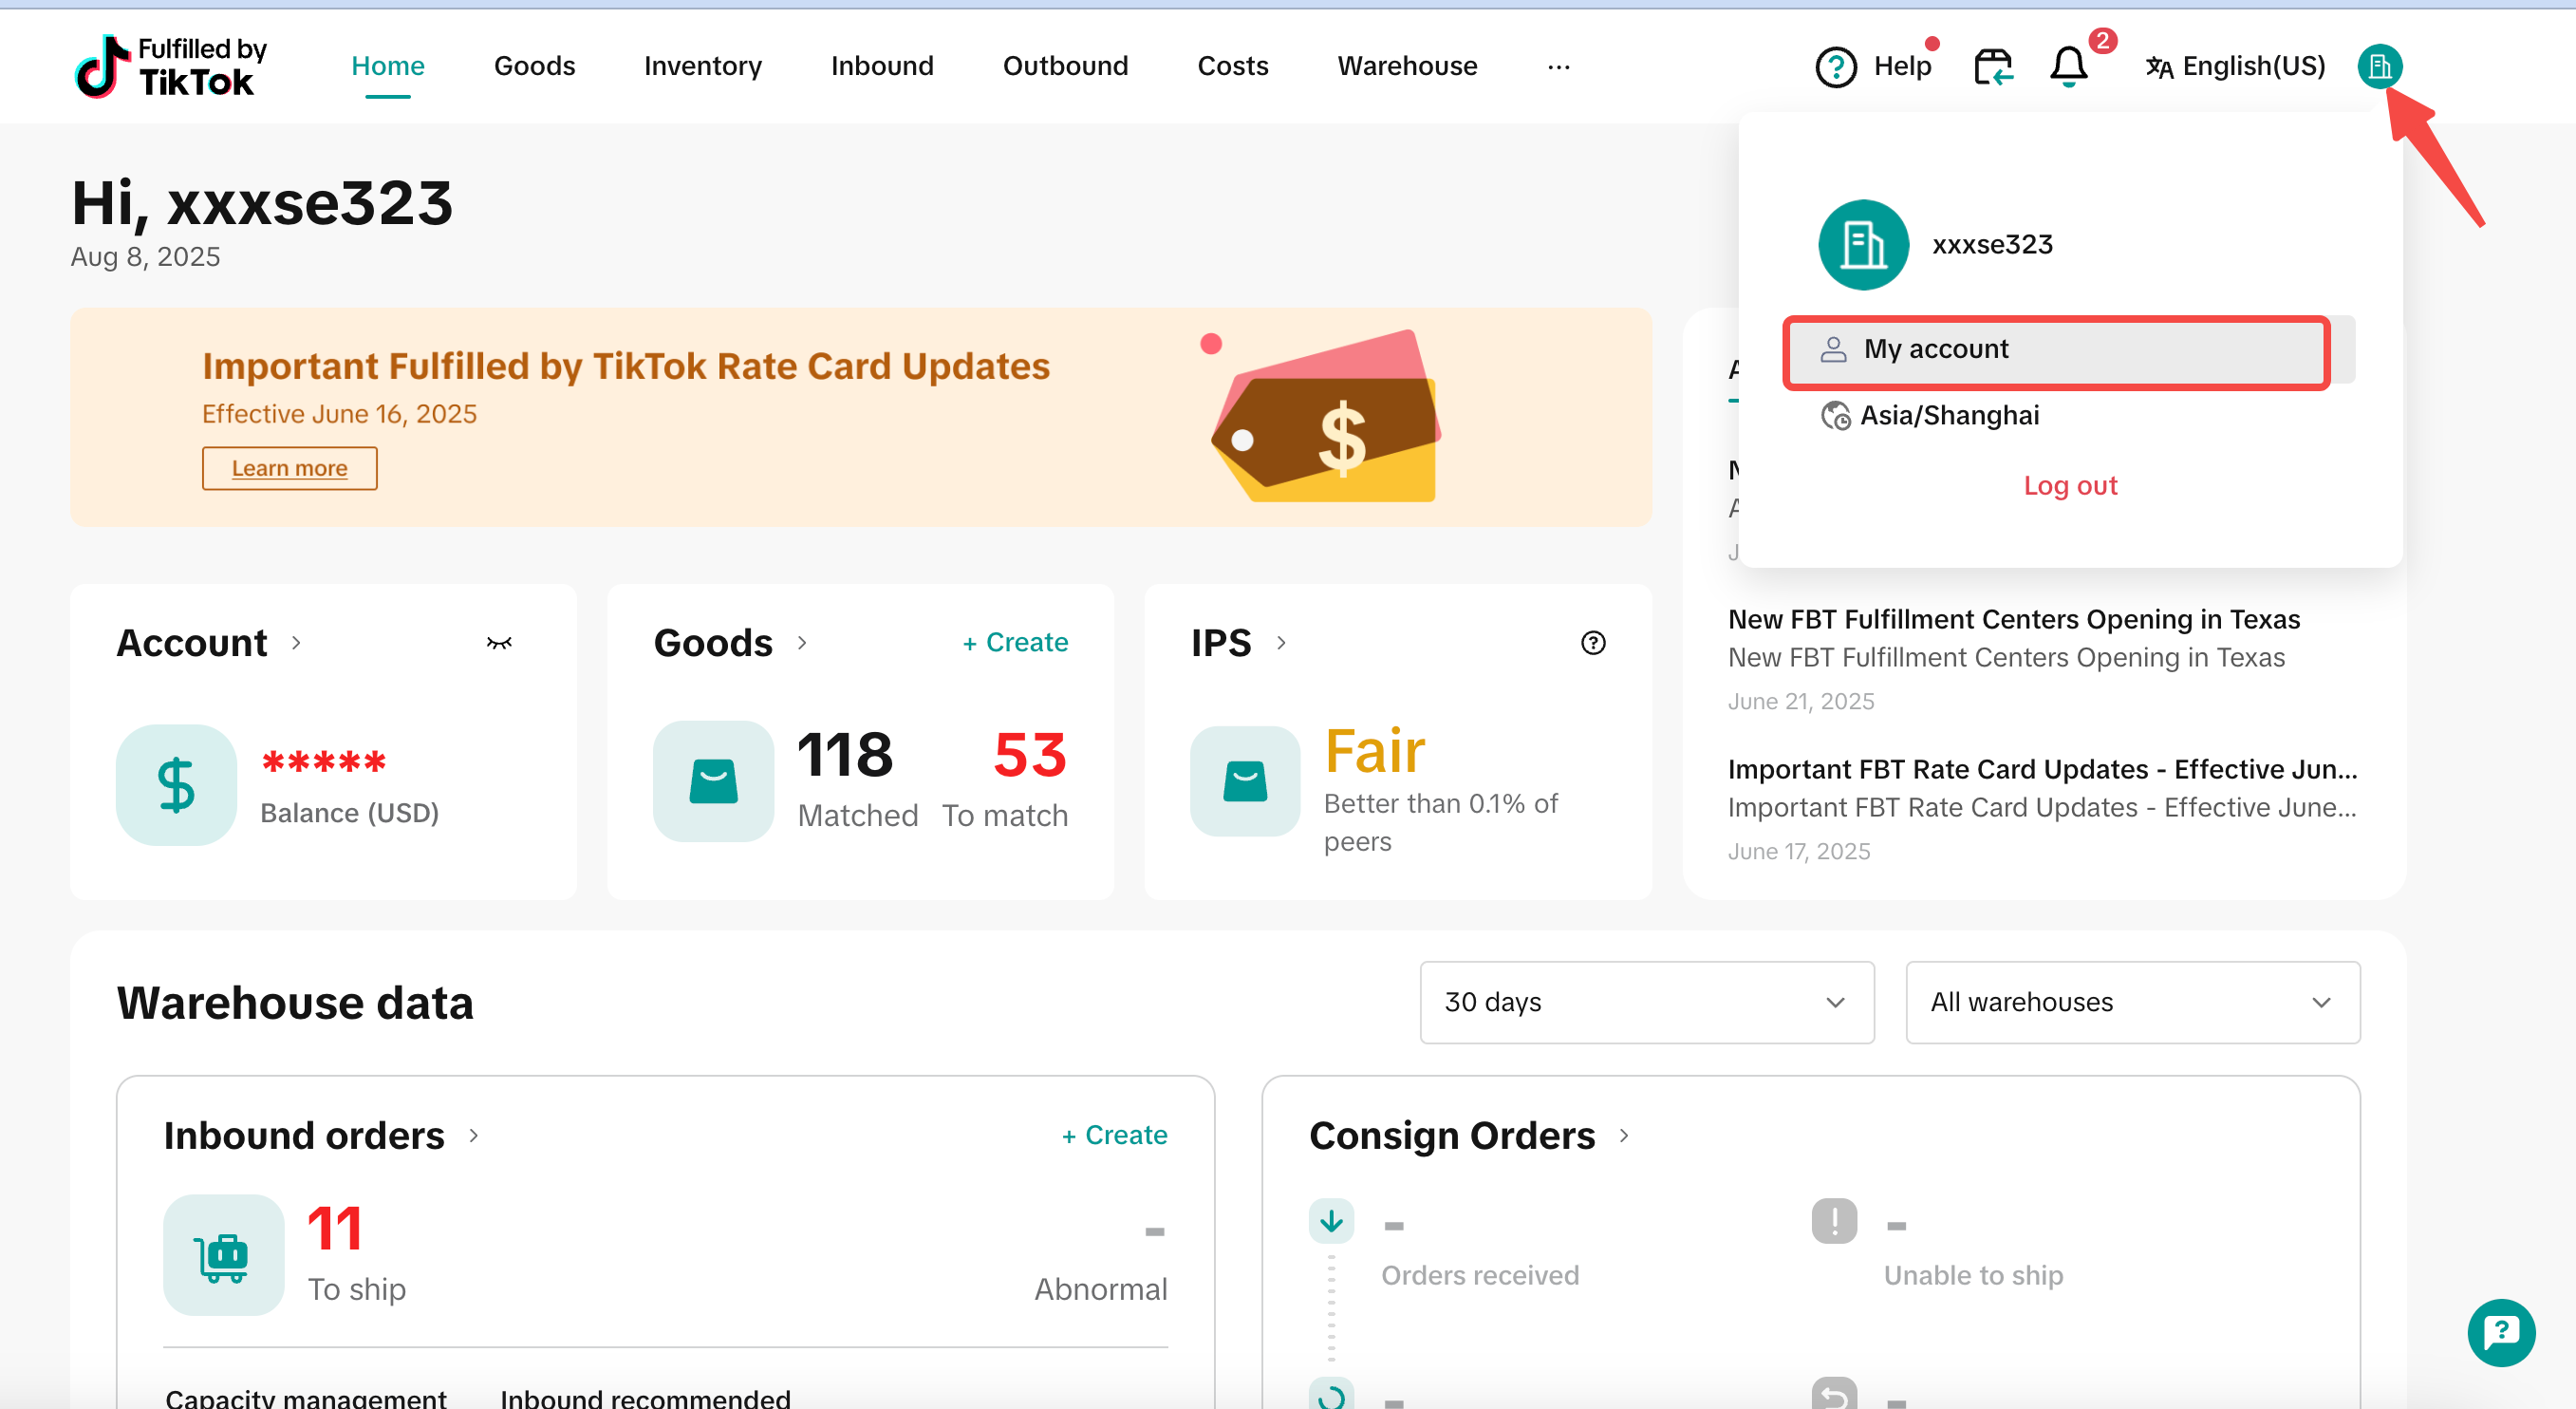This screenshot has height=1409, width=2576.
Task: Expand the Inbound orders chevron
Action: (x=474, y=1135)
